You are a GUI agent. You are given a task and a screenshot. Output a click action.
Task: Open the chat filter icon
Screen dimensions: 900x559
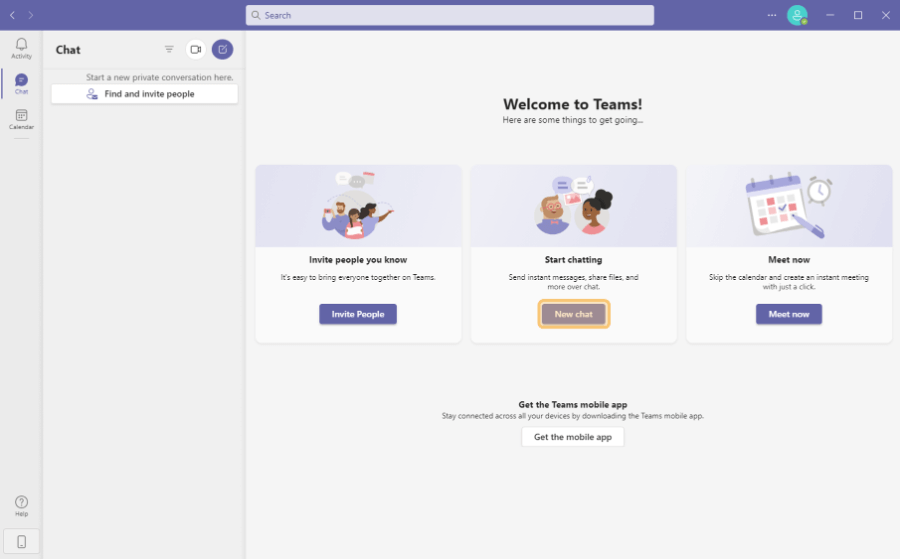click(x=169, y=49)
